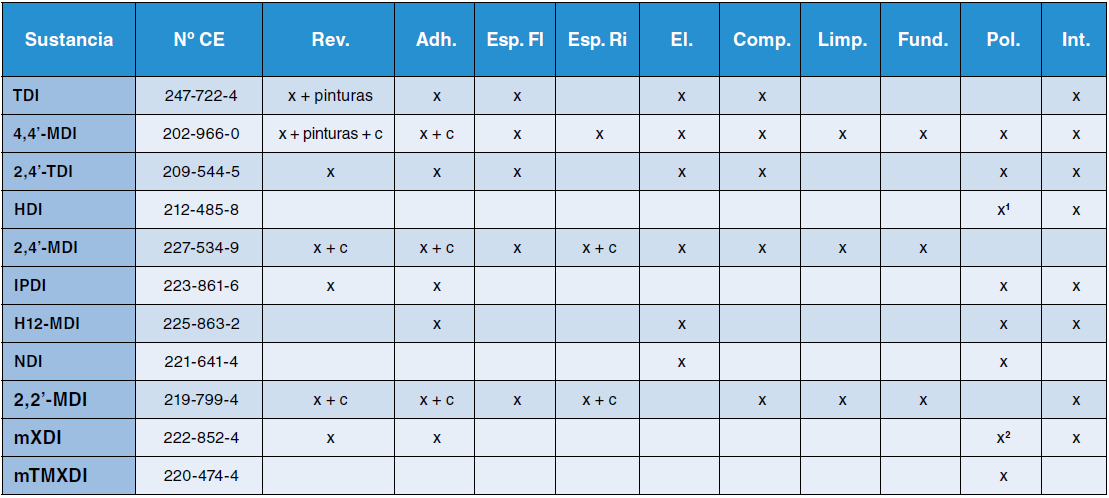The width and height of the screenshot is (1109, 498).
Task: Click the Pol. column header
Action: click(1002, 40)
